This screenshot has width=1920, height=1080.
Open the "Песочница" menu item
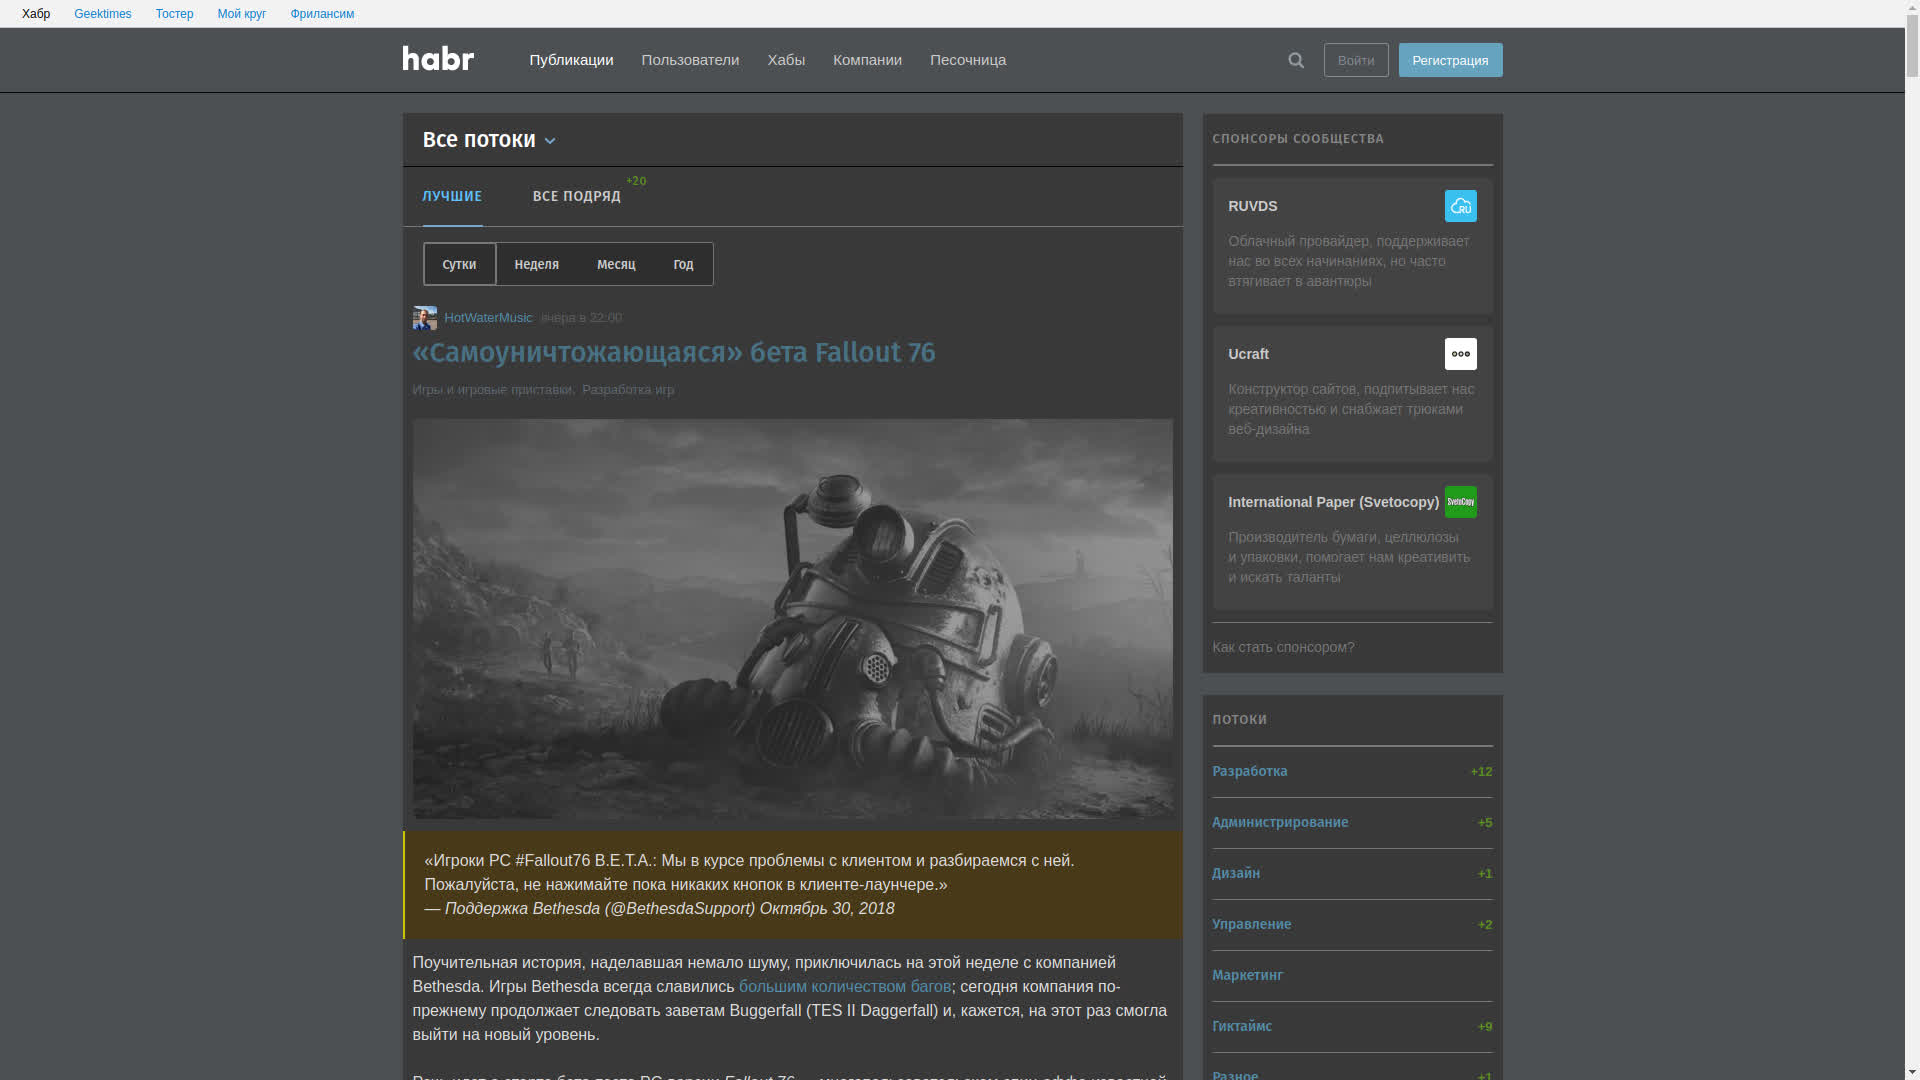coord(967,60)
